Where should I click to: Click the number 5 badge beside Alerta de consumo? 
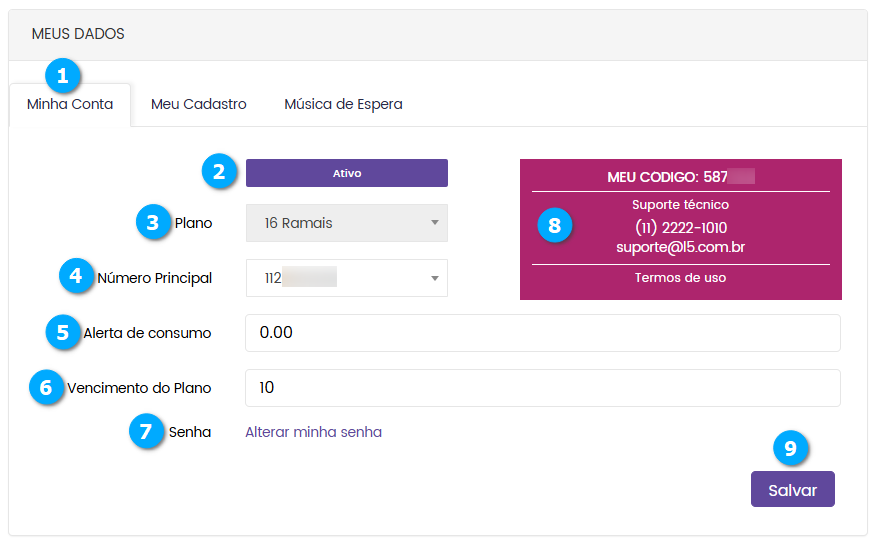63,332
